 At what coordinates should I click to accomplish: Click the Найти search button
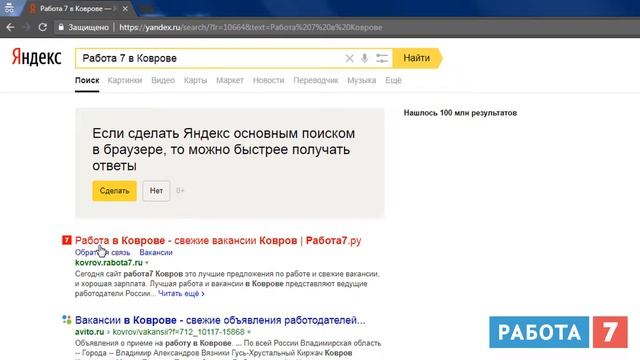click(417, 58)
